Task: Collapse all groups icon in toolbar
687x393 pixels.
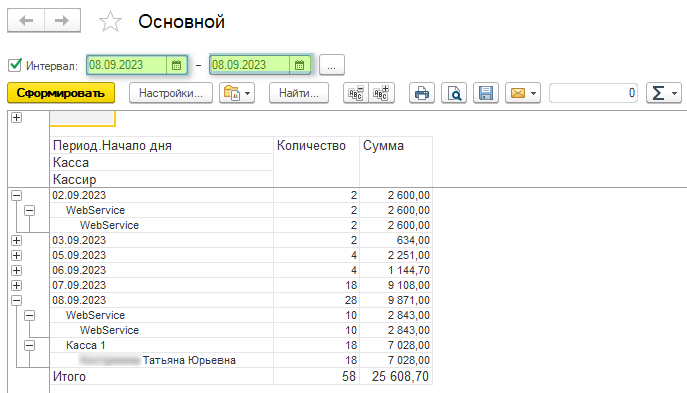Action: point(356,93)
